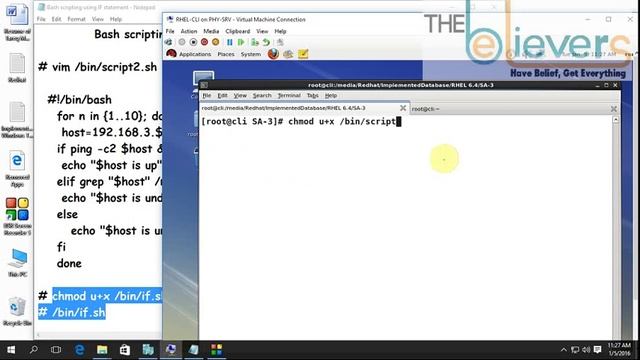640x360 pixels.
Task: Select the Edge shortcut on desktop
Action: [17, 169]
